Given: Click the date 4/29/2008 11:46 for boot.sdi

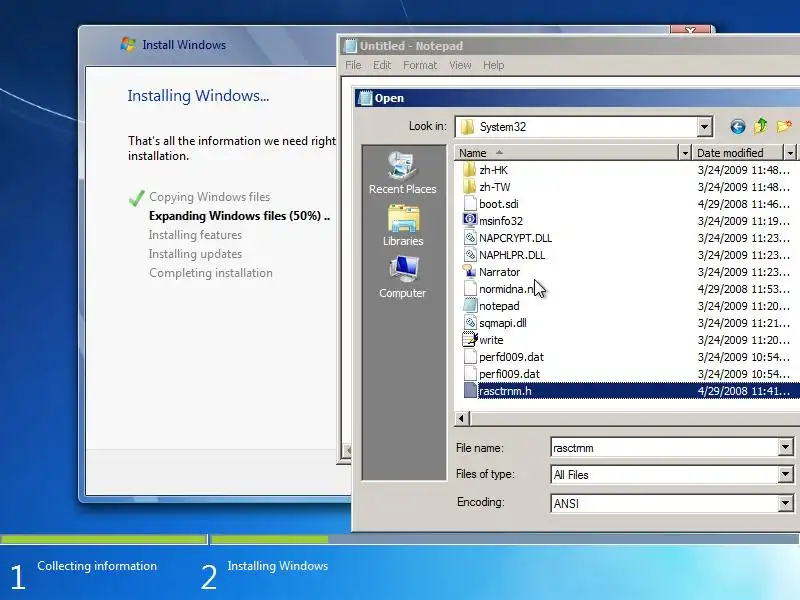Looking at the screenshot, I should (743, 204).
